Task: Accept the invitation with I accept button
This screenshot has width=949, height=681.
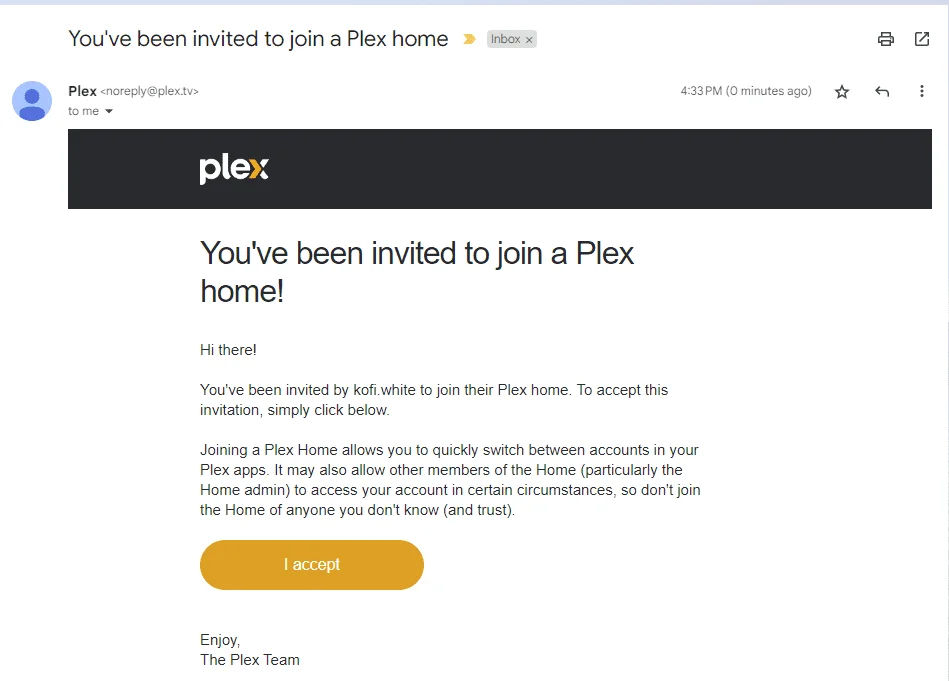Action: 312,565
